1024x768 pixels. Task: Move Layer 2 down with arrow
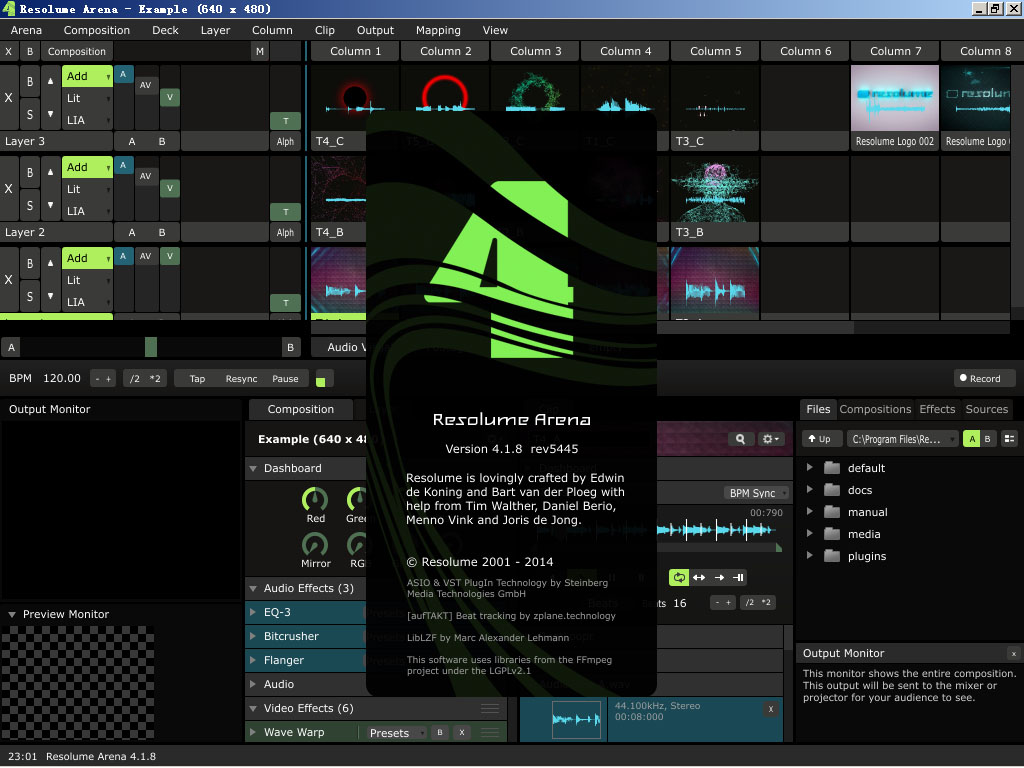pos(50,204)
